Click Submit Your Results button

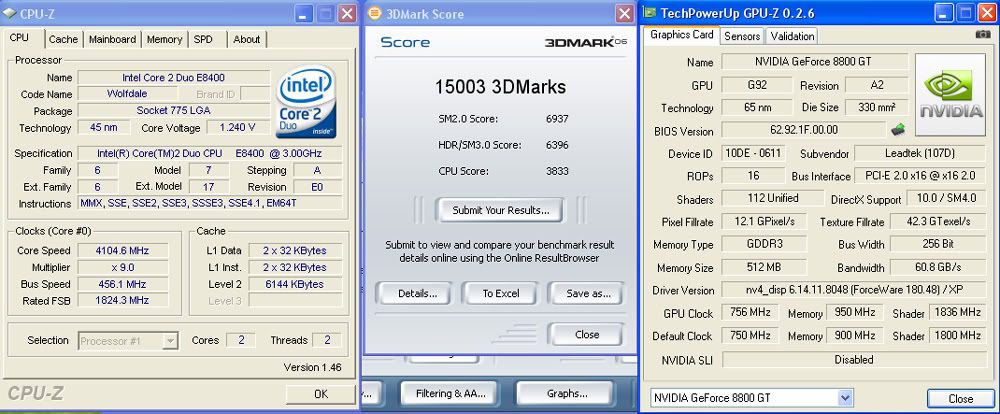point(499,210)
